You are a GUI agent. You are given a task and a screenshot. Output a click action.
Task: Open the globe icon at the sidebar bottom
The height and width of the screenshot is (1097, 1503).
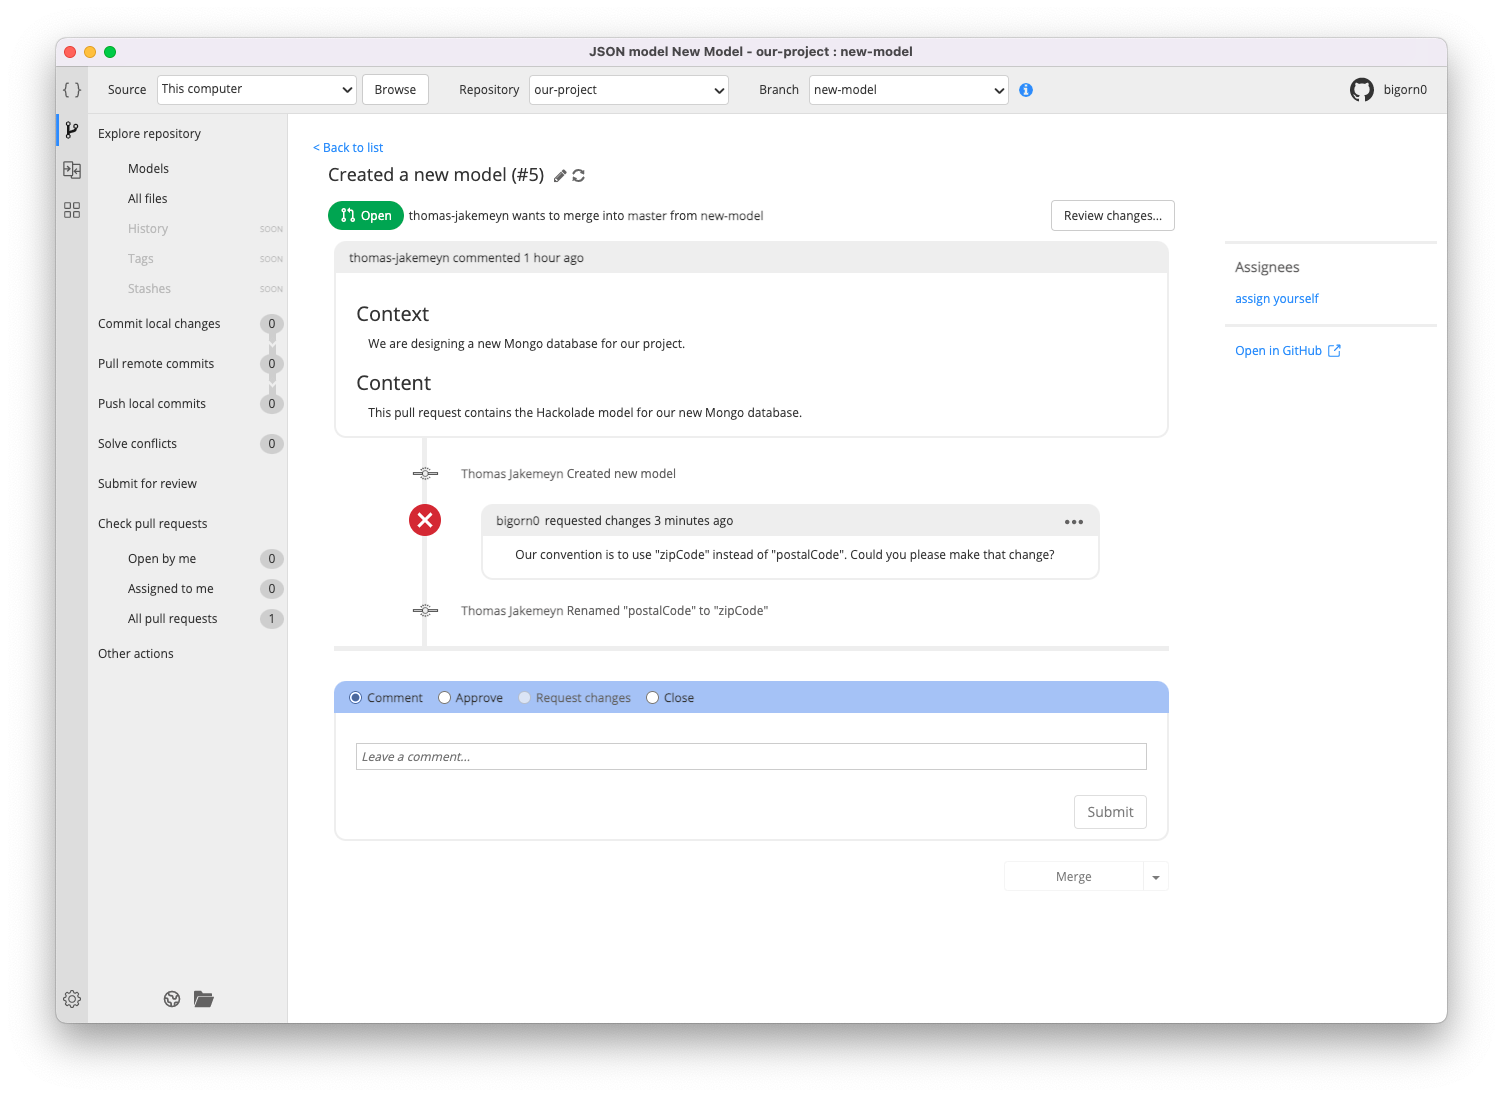coord(171,998)
